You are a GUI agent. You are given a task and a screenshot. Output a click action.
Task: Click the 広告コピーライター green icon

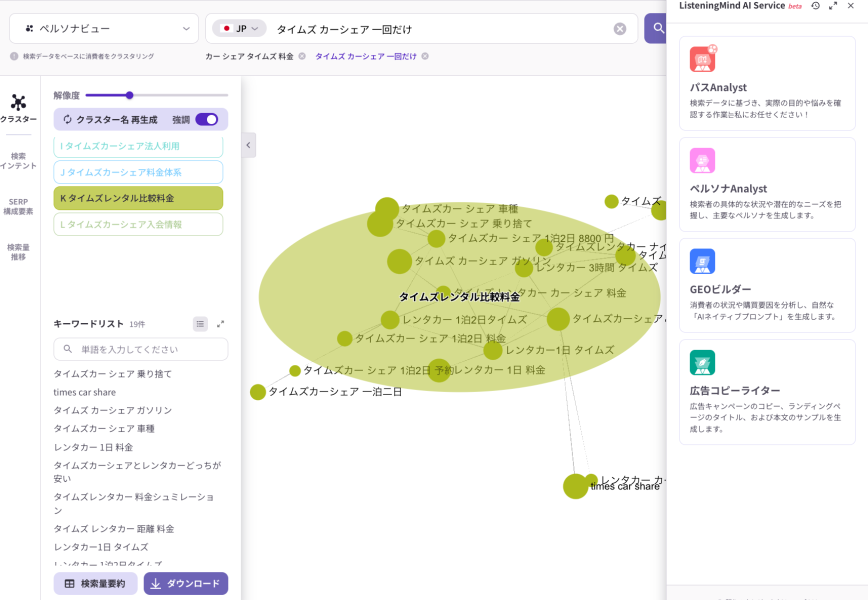(702, 363)
